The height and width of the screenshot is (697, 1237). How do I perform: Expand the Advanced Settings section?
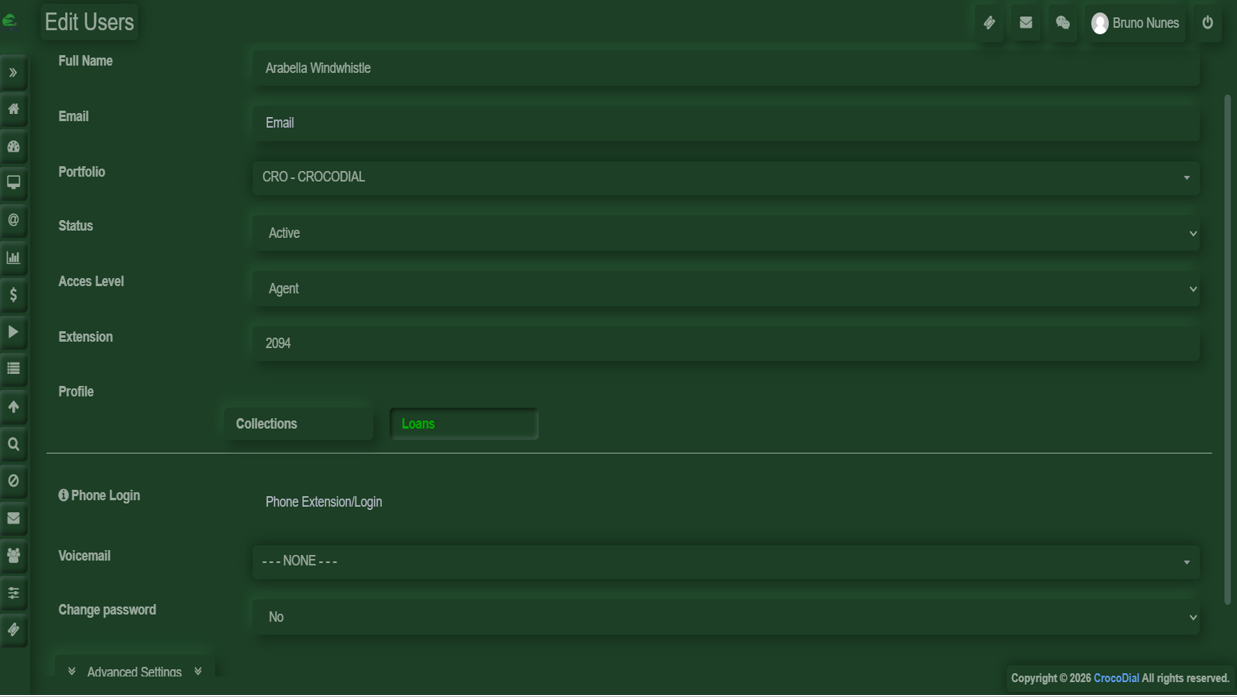click(135, 672)
